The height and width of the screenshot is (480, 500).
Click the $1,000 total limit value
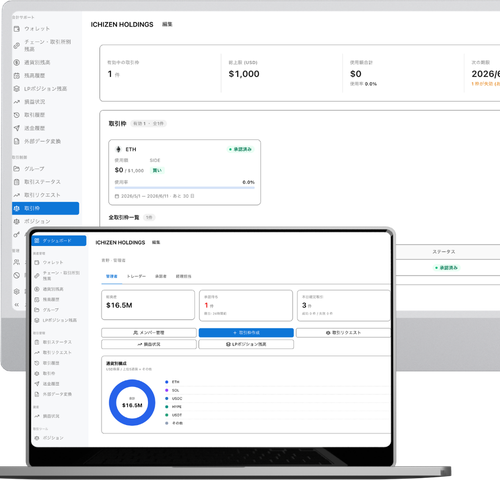pos(244,74)
